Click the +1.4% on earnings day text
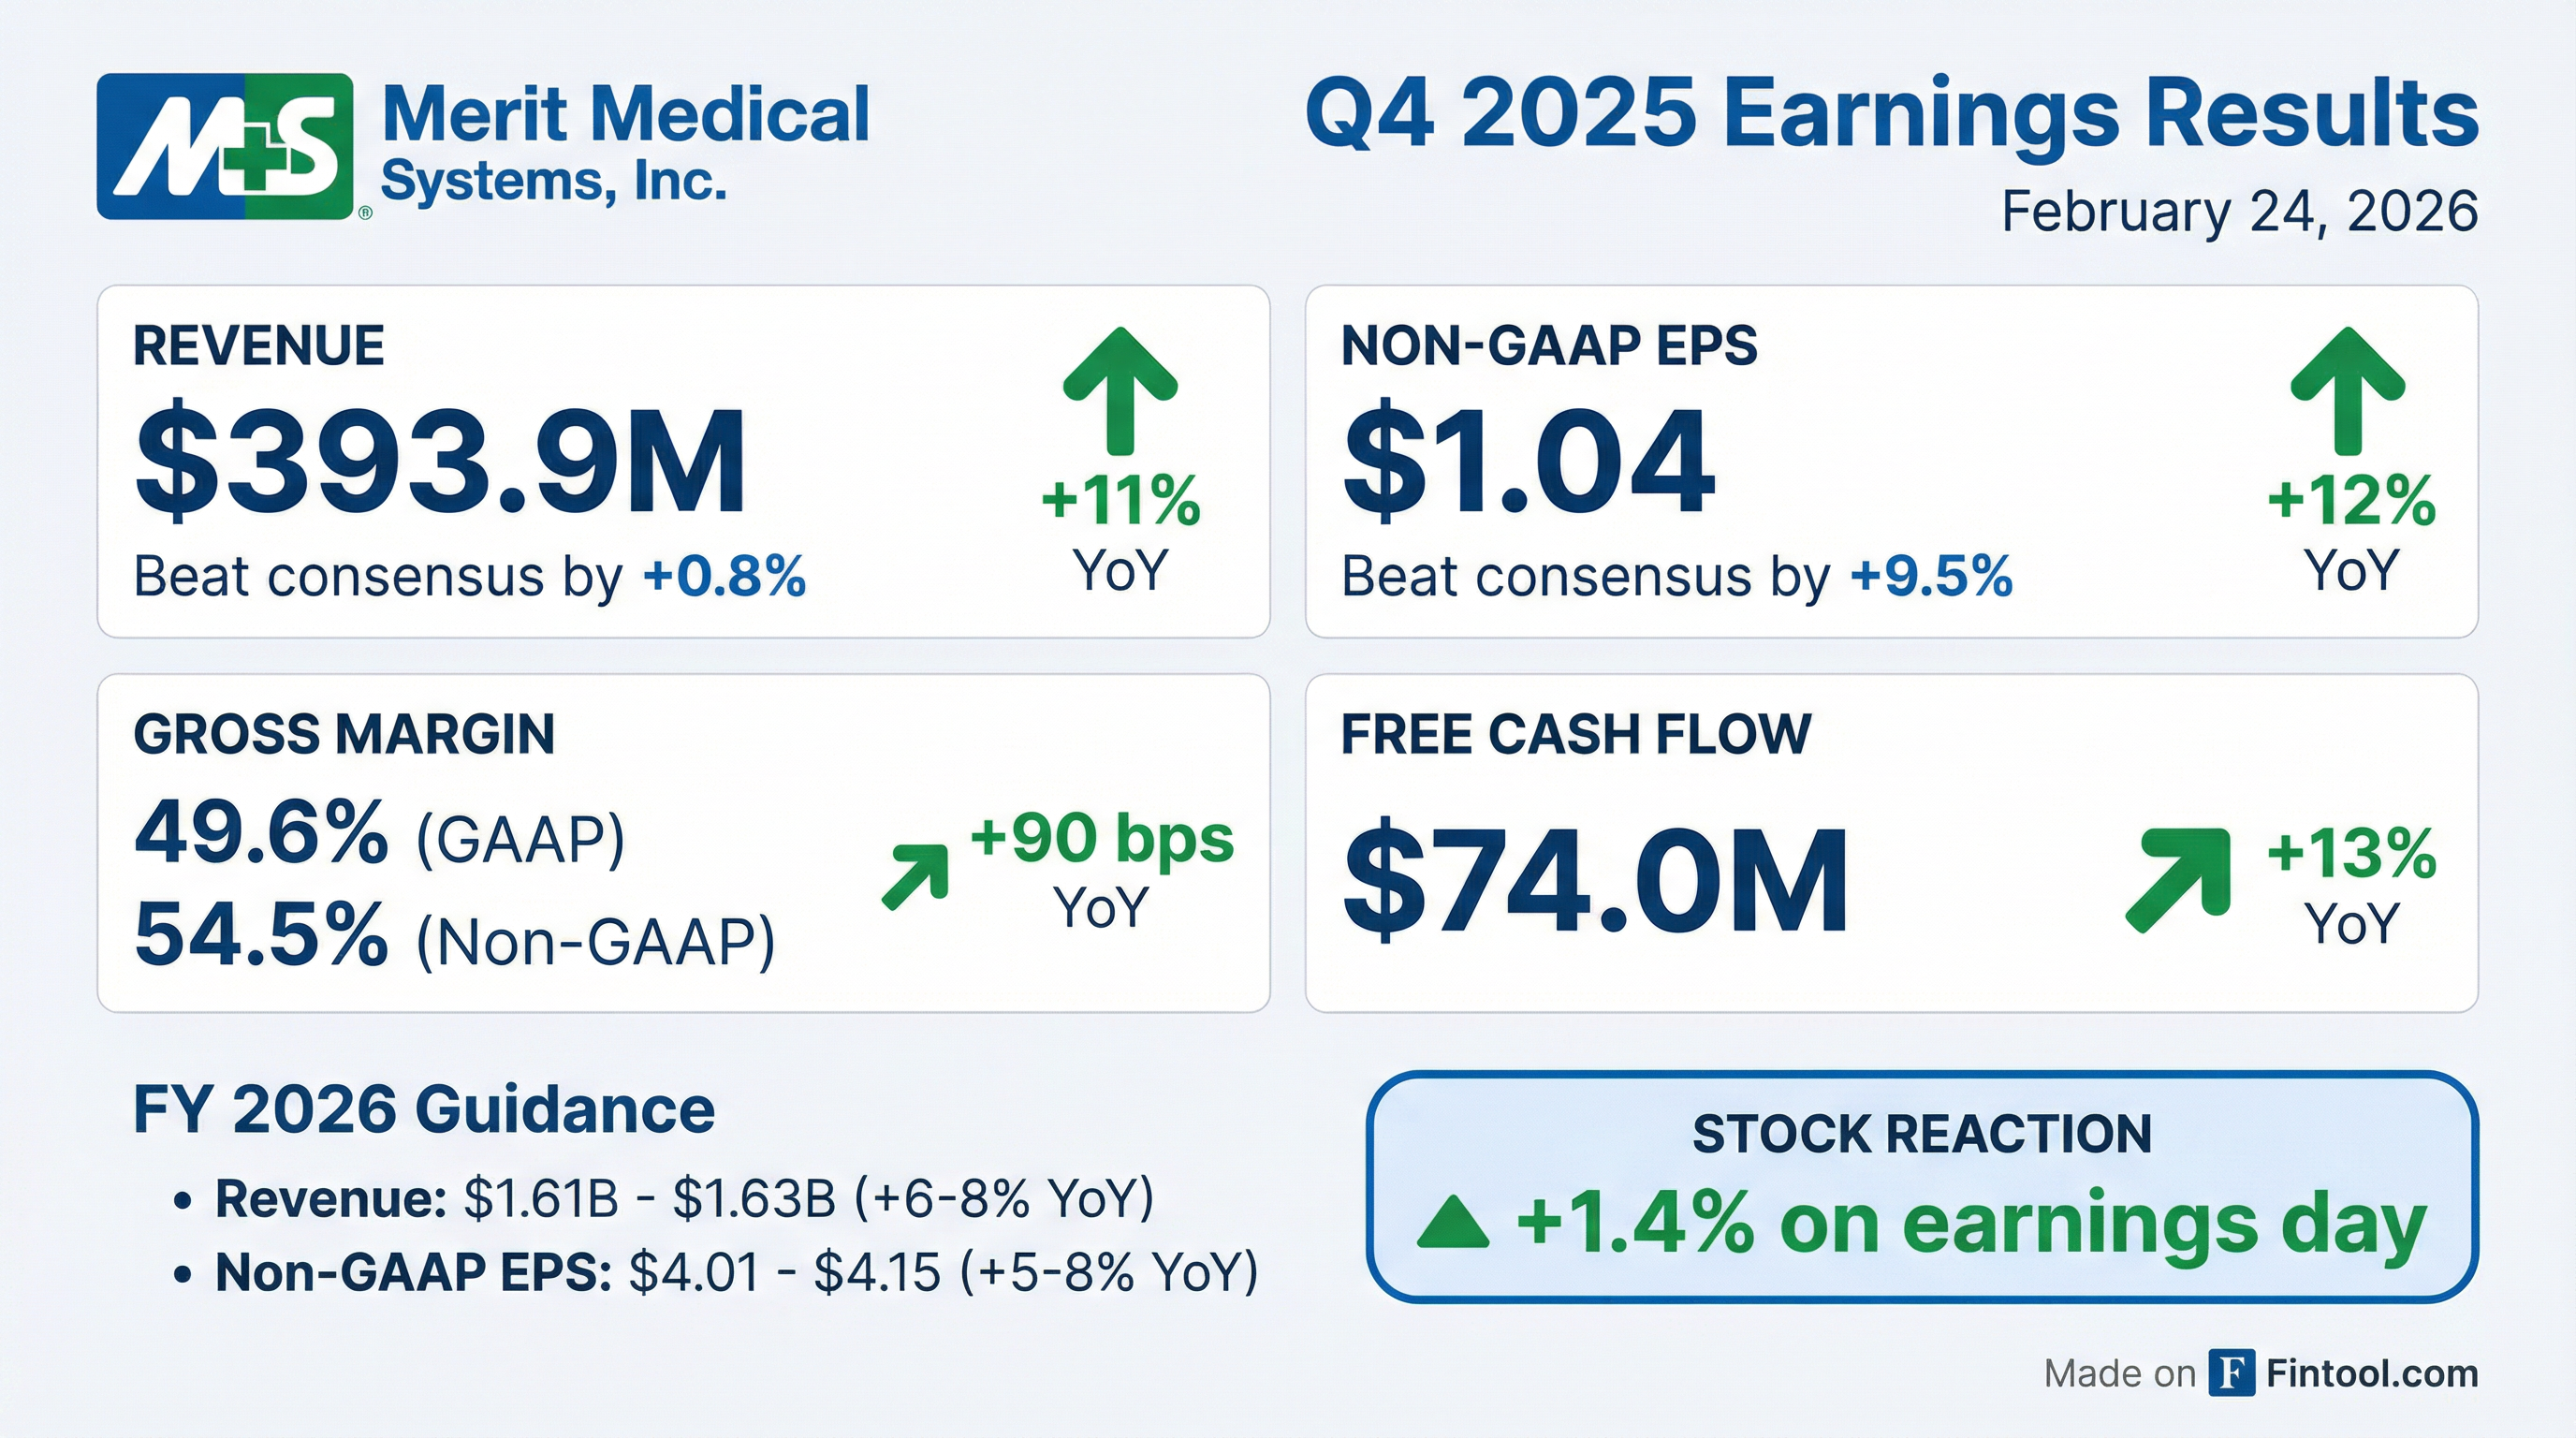2576x1438 pixels. pyautogui.click(x=1972, y=1224)
